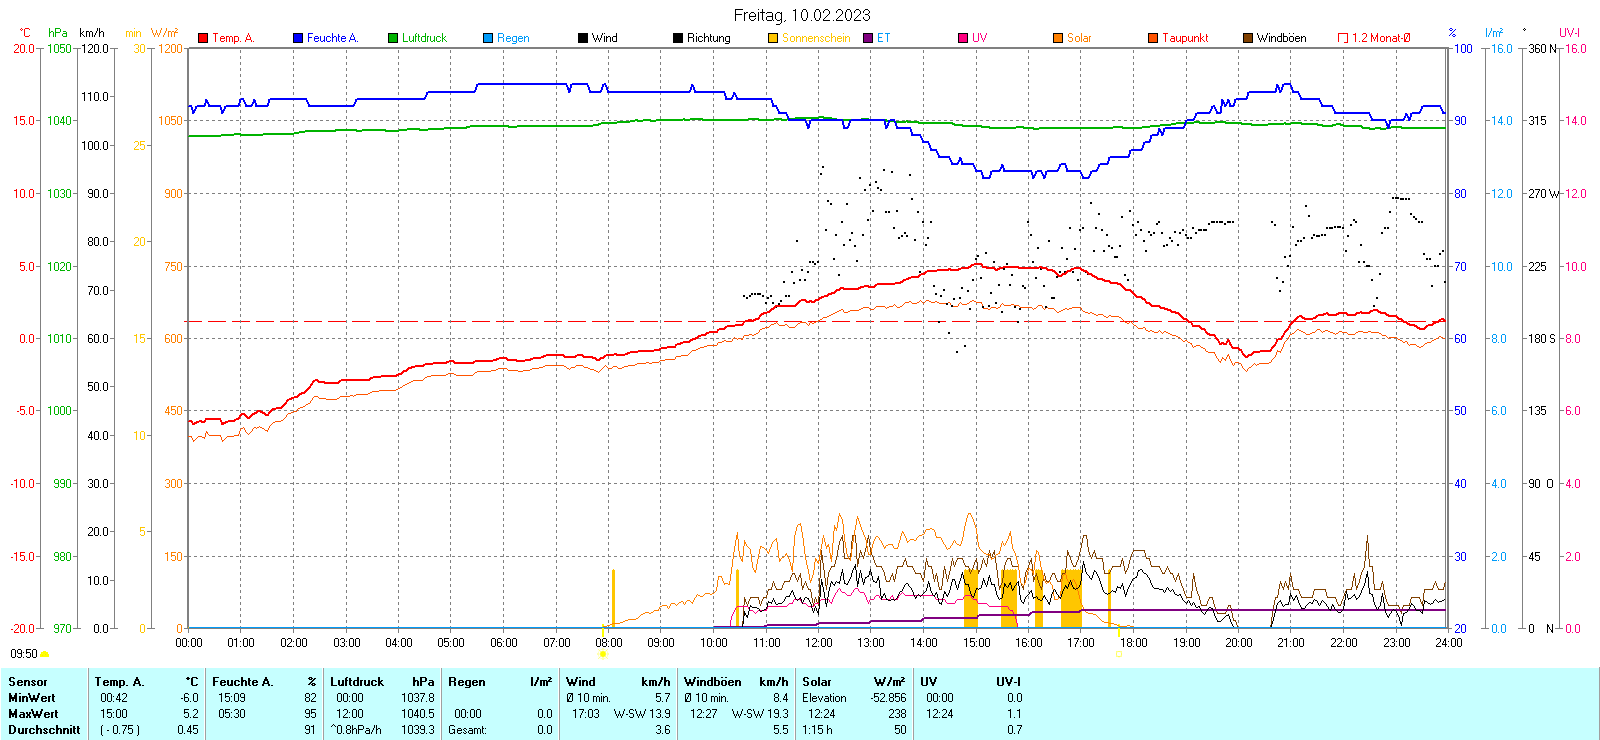
Task: Select the Richtung legend label
Action: (x=708, y=38)
